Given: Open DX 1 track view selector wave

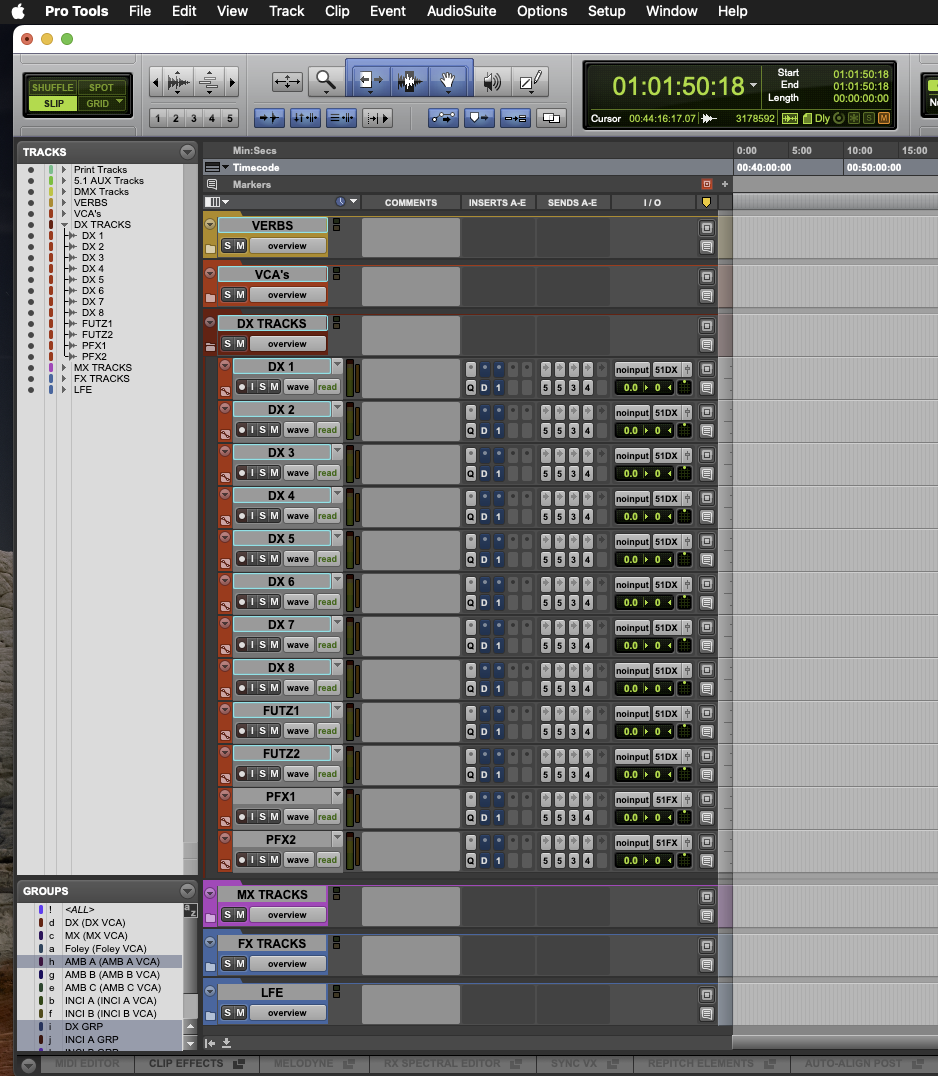Looking at the screenshot, I should [x=298, y=387].
